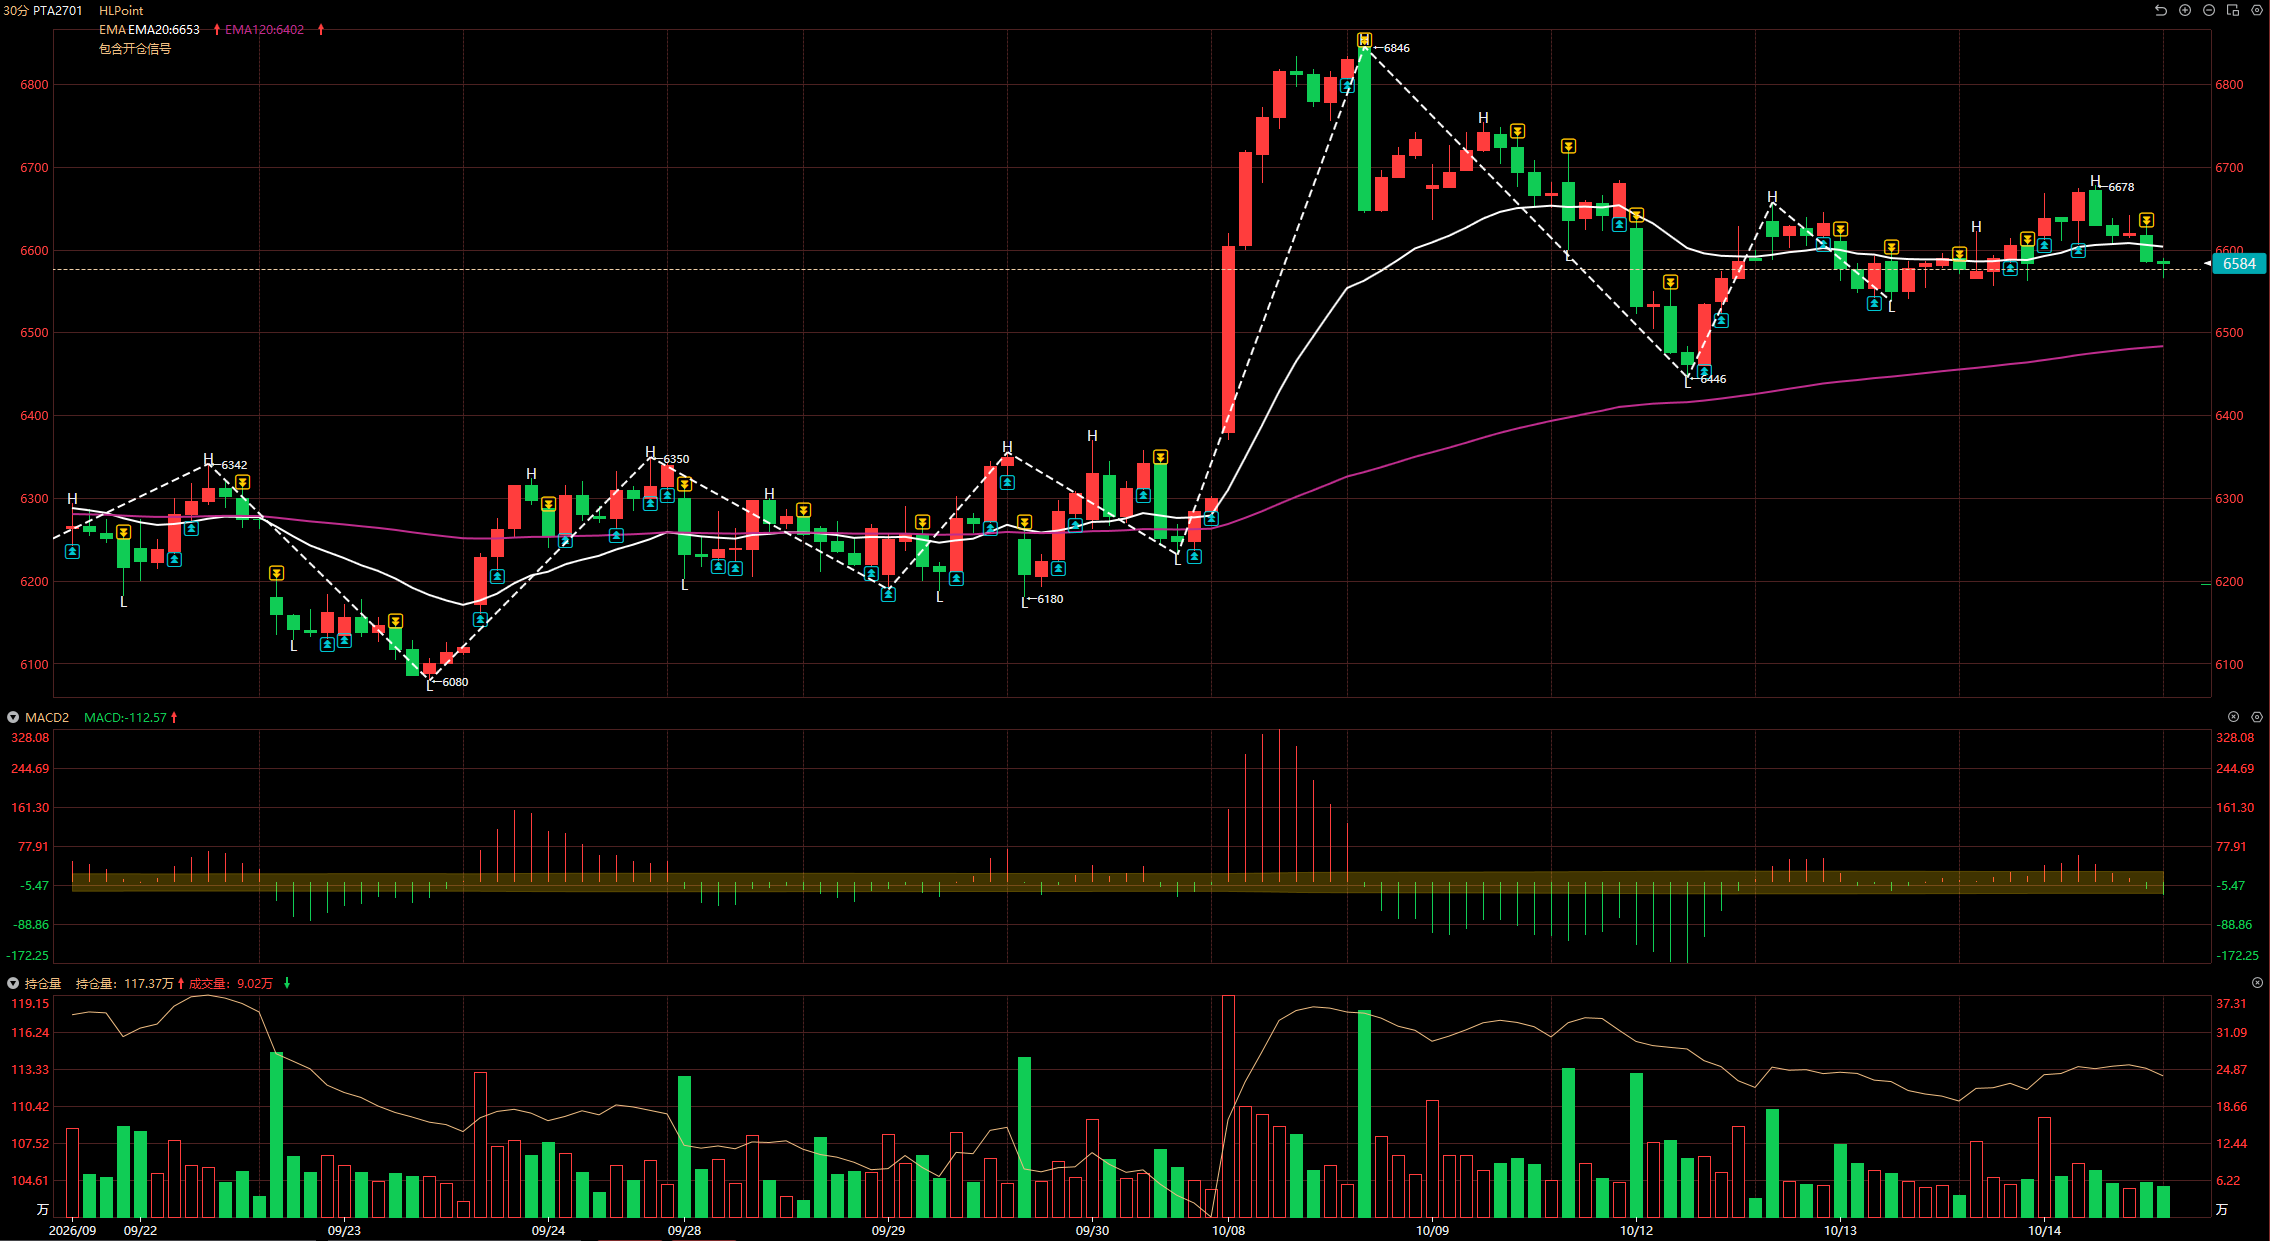Click the 包含开仓信号 legend text
This screenshot has width=2270, height=1241.
135,48
